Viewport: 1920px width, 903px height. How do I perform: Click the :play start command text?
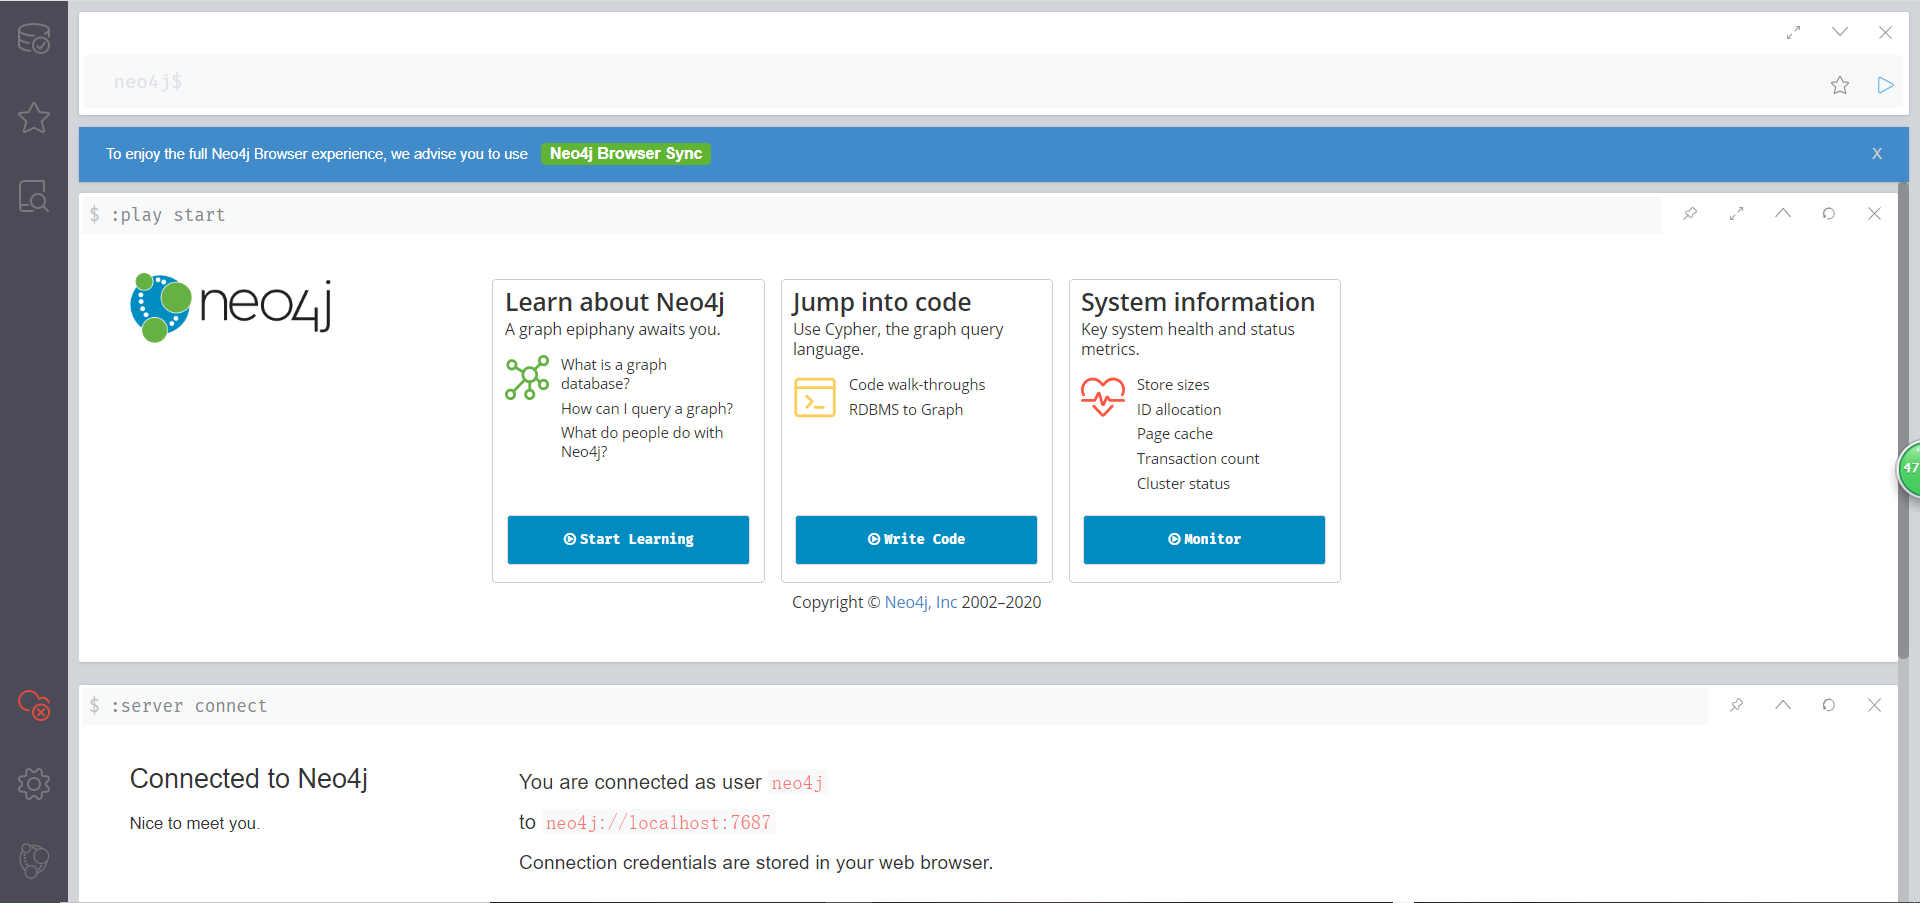[x=168, y=215]
